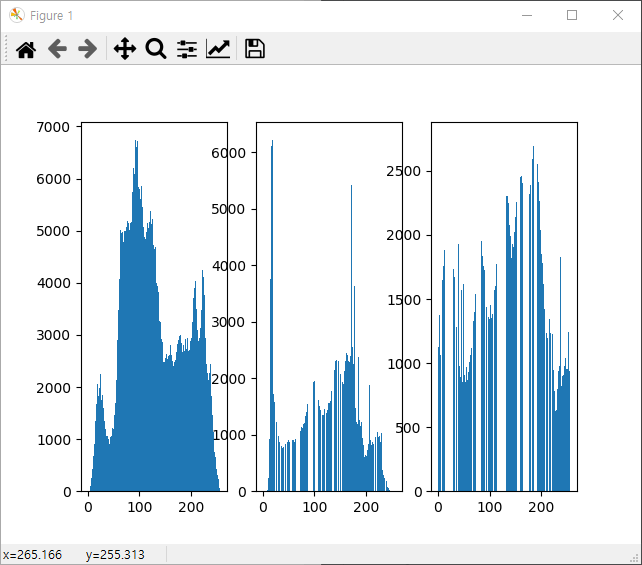This screenshot has height=565, width=642.
Task: Click the 500 tick label of the right plot
Action: [408, 428]
